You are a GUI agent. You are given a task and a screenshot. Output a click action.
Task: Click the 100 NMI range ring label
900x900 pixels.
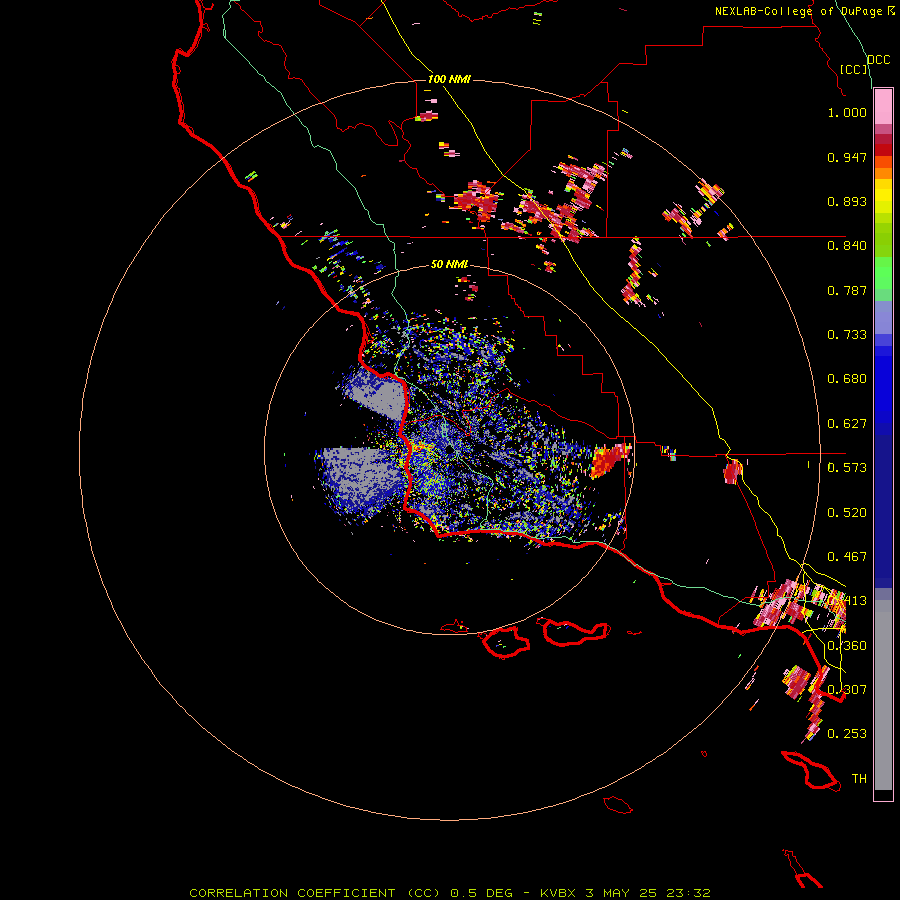coord(449,79)
